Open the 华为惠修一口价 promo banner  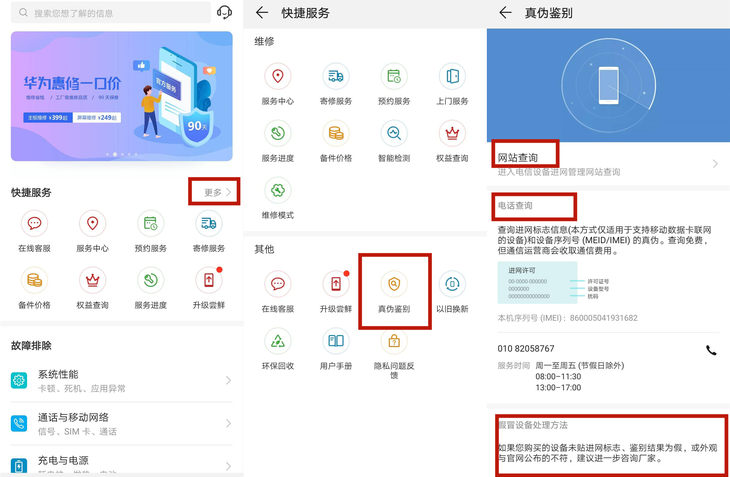click(122, 96)
